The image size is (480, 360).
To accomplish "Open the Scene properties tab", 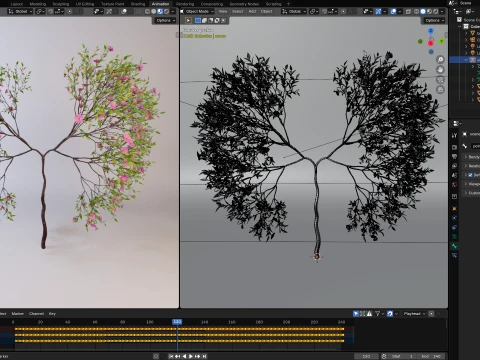I will [x=454, y=175].
